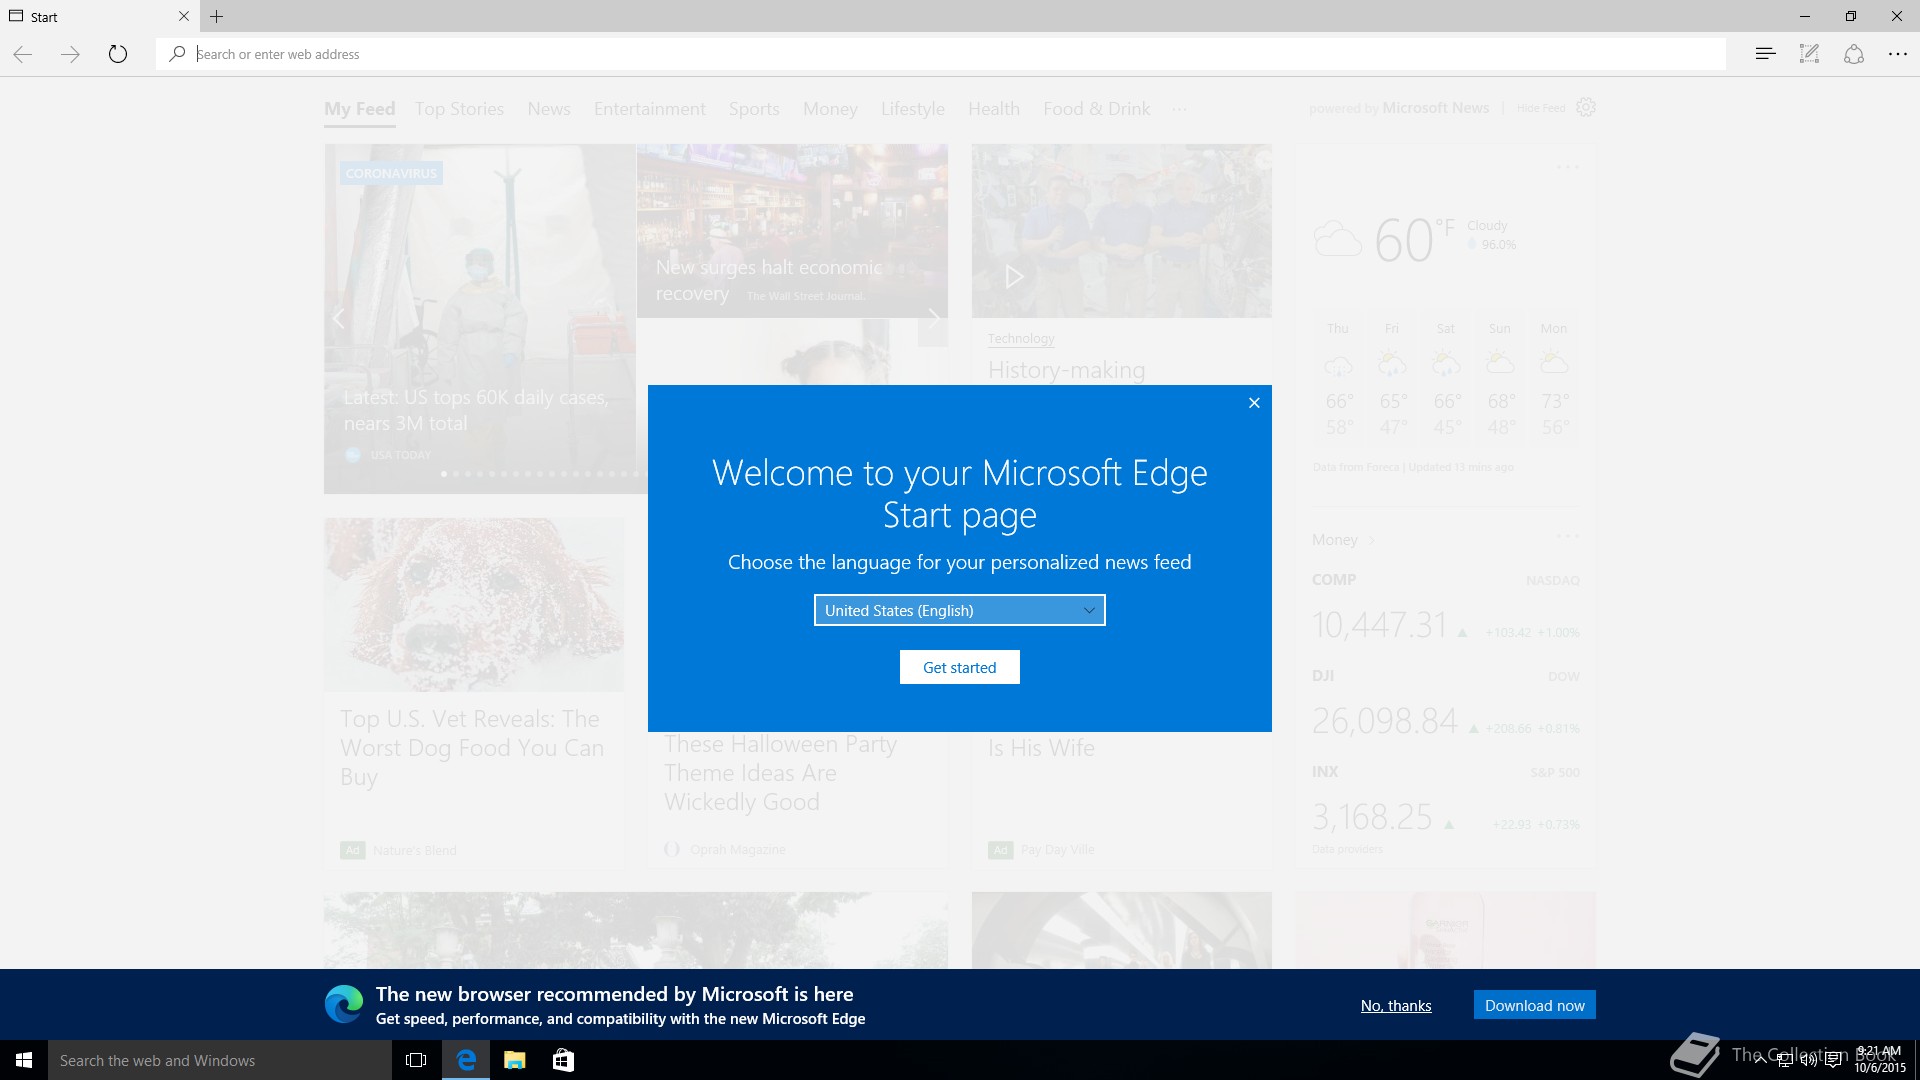Switch to the News tab
Screen dimensions: 1920x1080
coord(549,109)
